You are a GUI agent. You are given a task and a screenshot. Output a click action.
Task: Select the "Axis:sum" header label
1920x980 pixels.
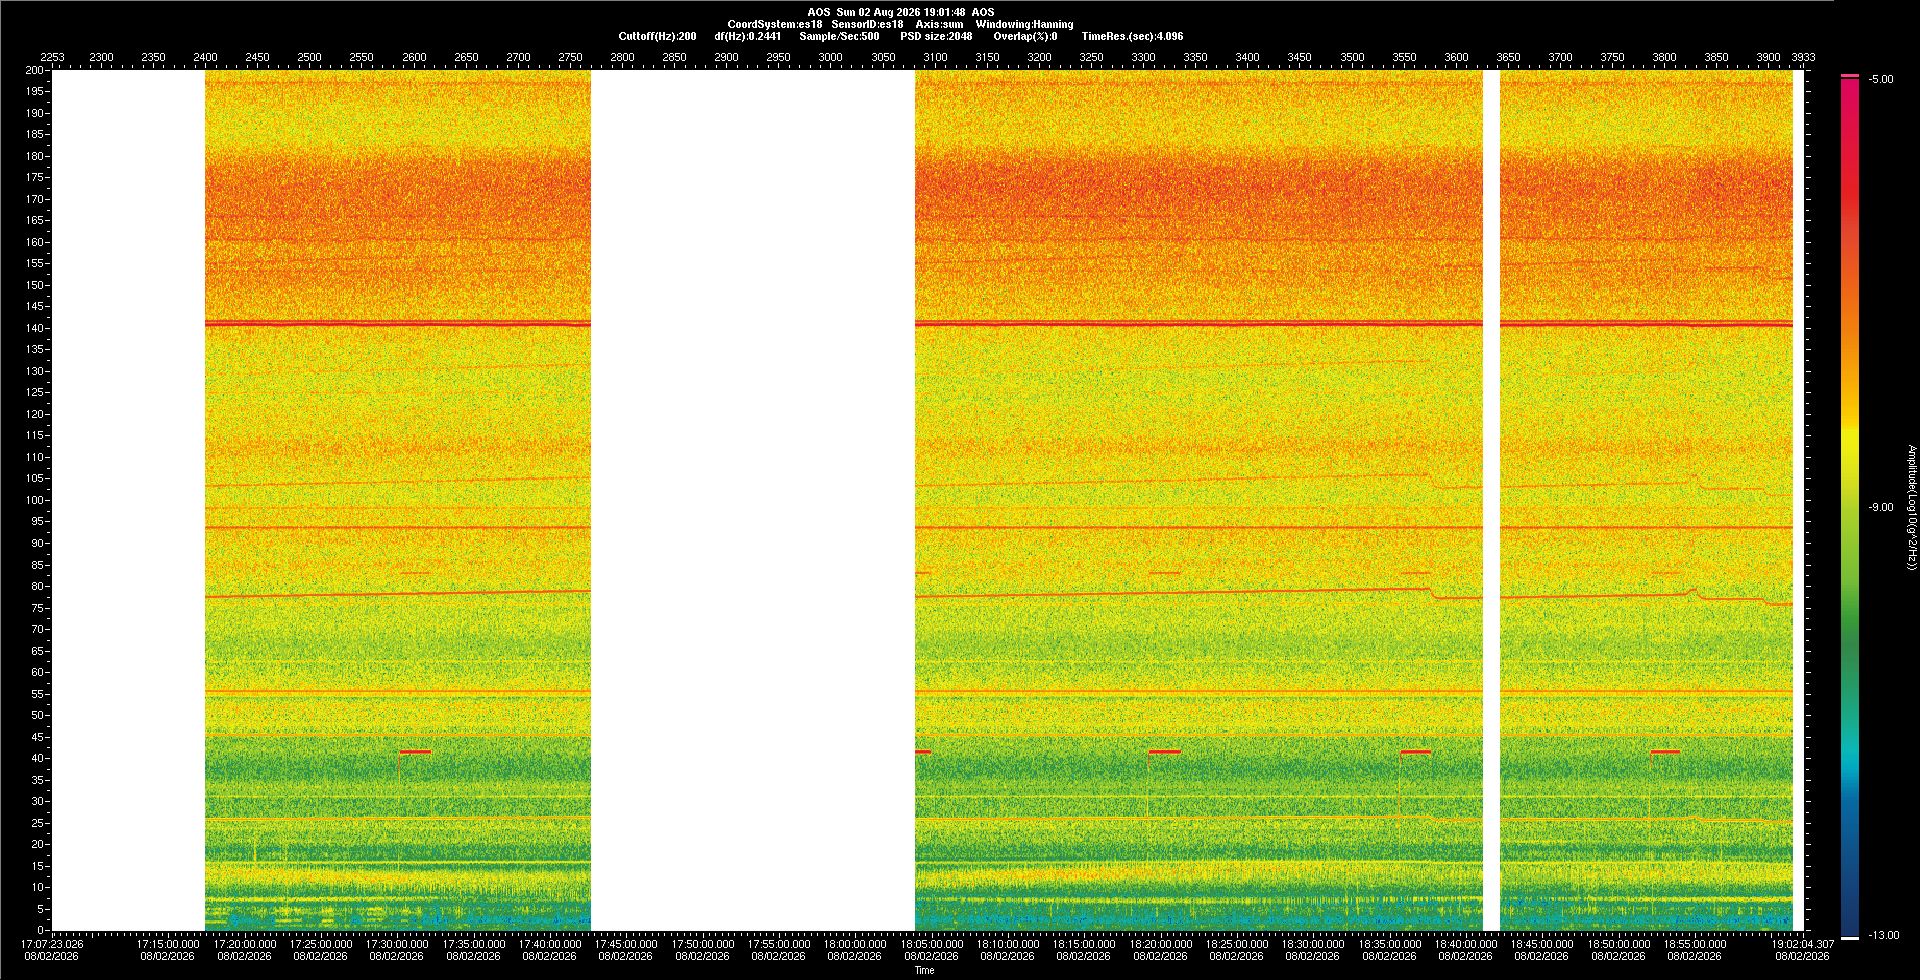tap(939, 24)
